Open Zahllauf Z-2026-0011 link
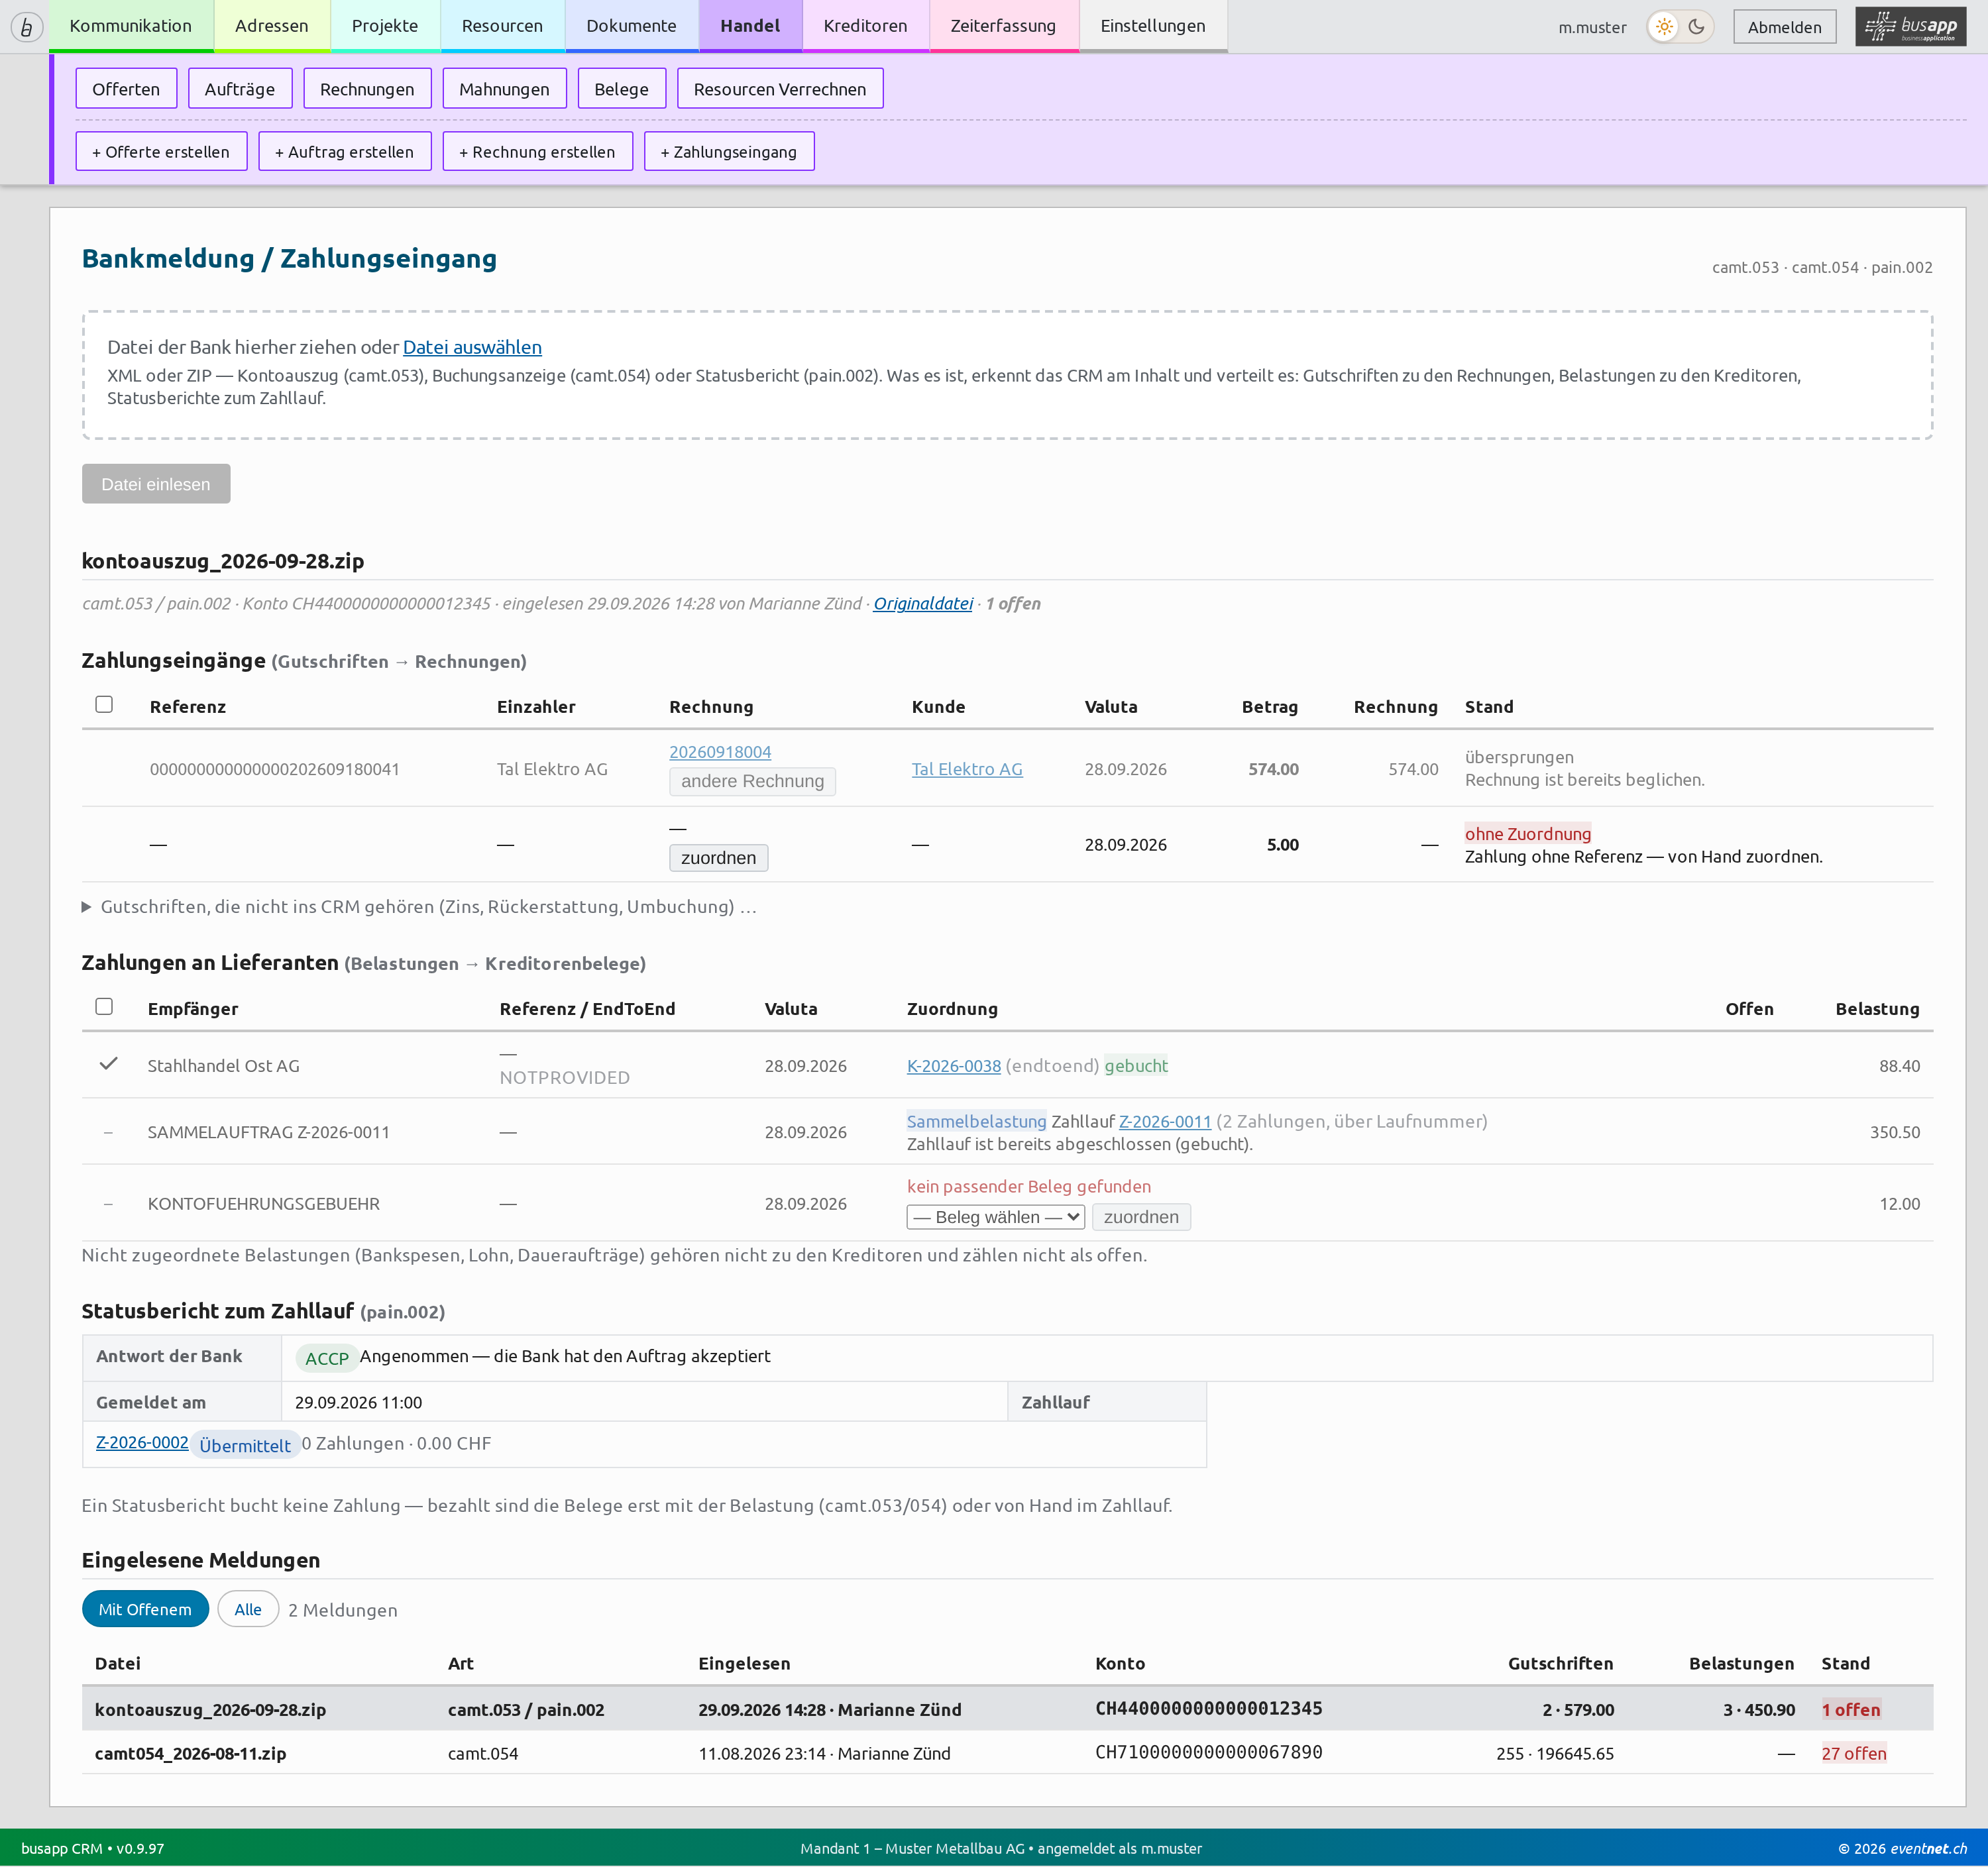 [1165, 1122]
